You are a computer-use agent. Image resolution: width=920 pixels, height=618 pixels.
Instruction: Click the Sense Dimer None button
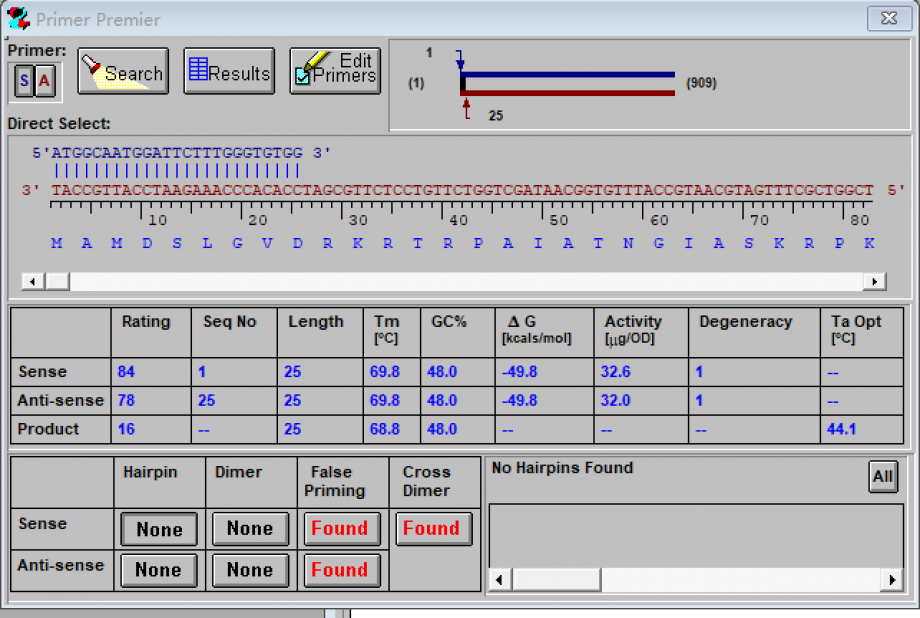[249, 529]
